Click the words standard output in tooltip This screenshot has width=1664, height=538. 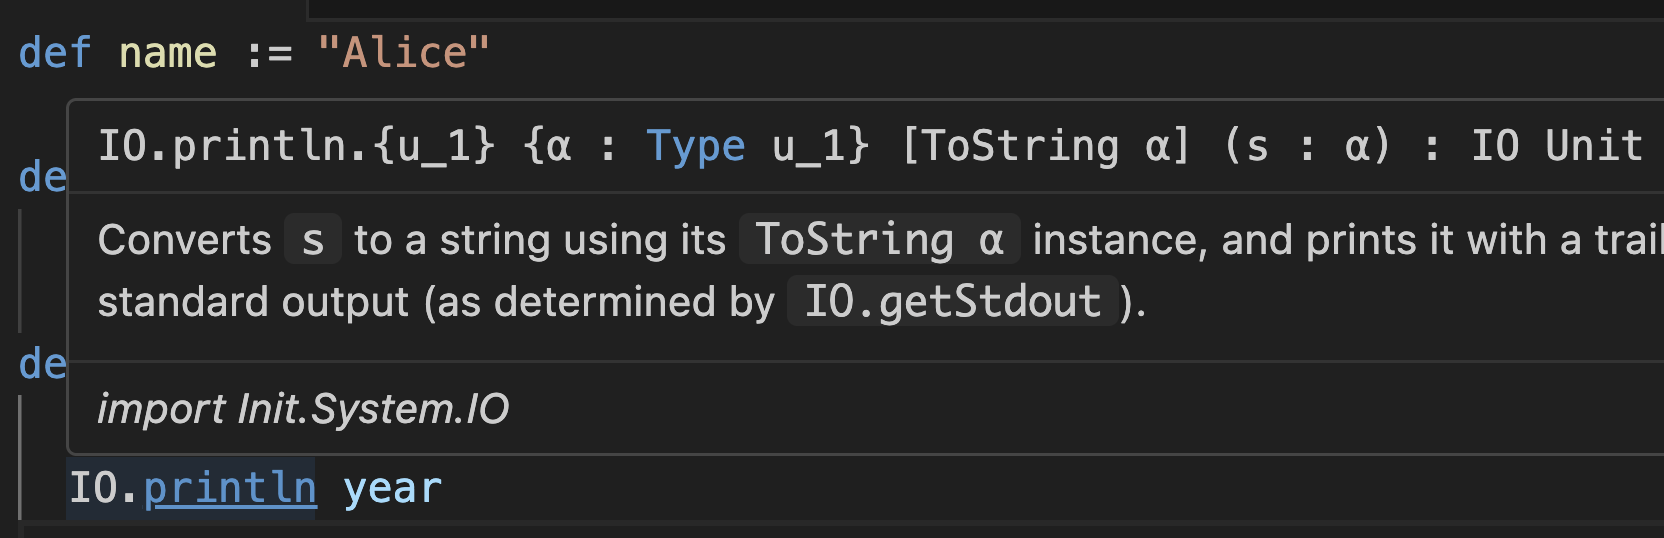pos(253,302)
